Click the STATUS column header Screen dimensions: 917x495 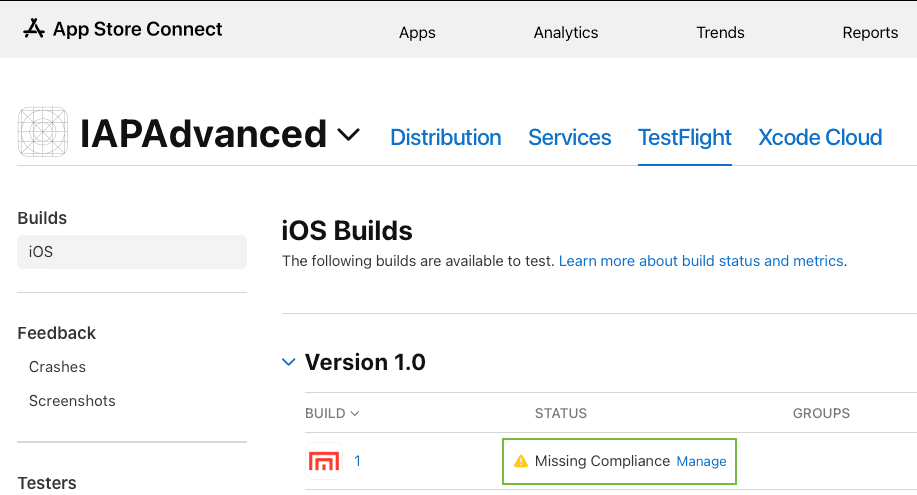(561, 413)
